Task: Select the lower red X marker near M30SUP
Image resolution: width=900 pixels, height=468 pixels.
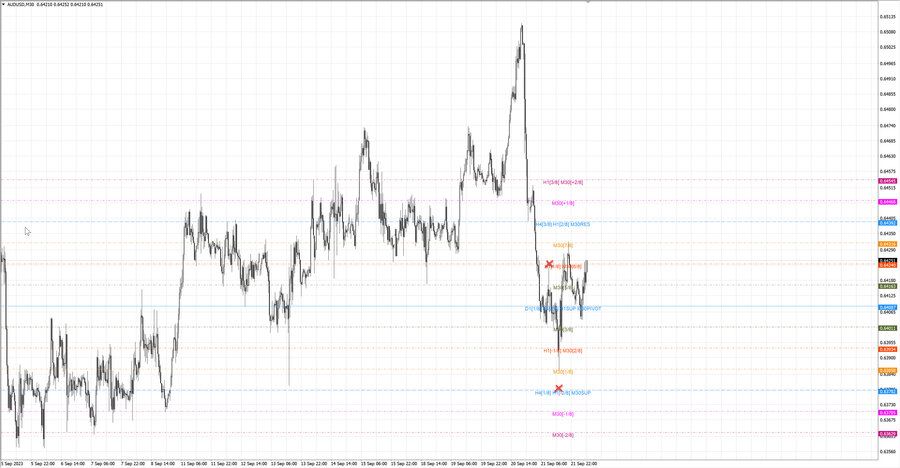Action: [x=558, y=389]
